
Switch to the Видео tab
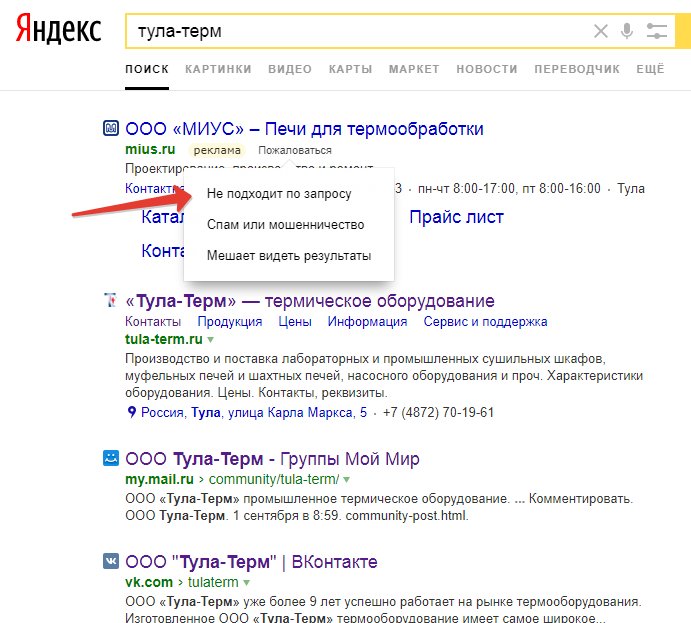click(x=290, y=69)
